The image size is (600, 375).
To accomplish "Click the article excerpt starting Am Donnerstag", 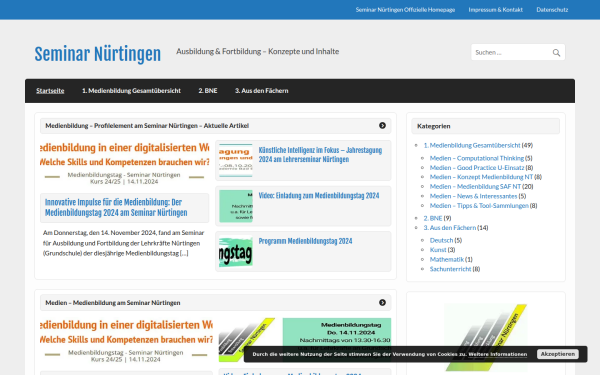I will pyautogui.click(x=124, y=243).
